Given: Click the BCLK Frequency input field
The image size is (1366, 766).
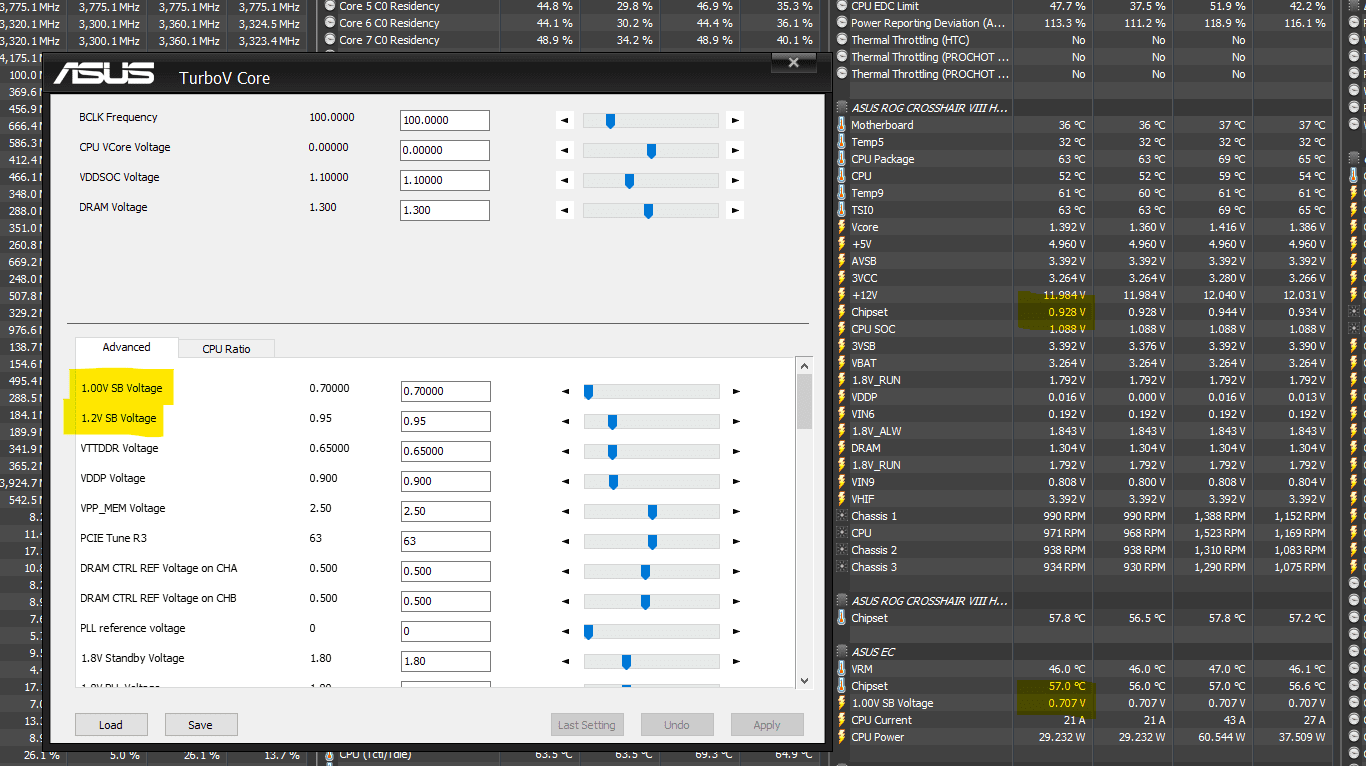Looking at the screenshot, I should [x=445, y=120].
